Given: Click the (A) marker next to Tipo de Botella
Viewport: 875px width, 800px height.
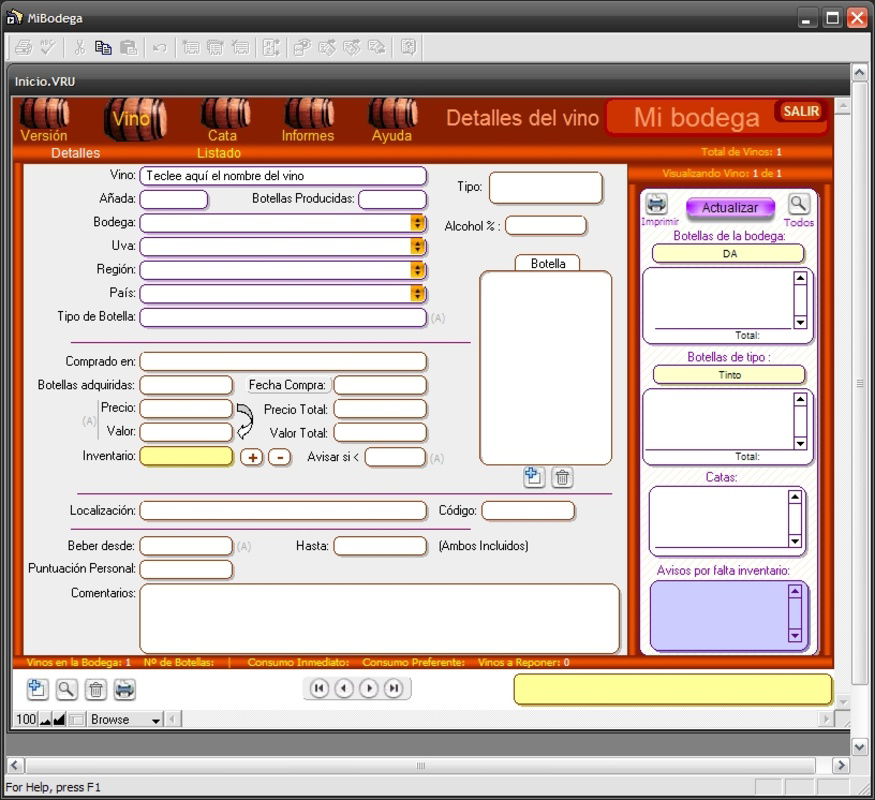Looking at the screenshot, I should click(438, 318).
